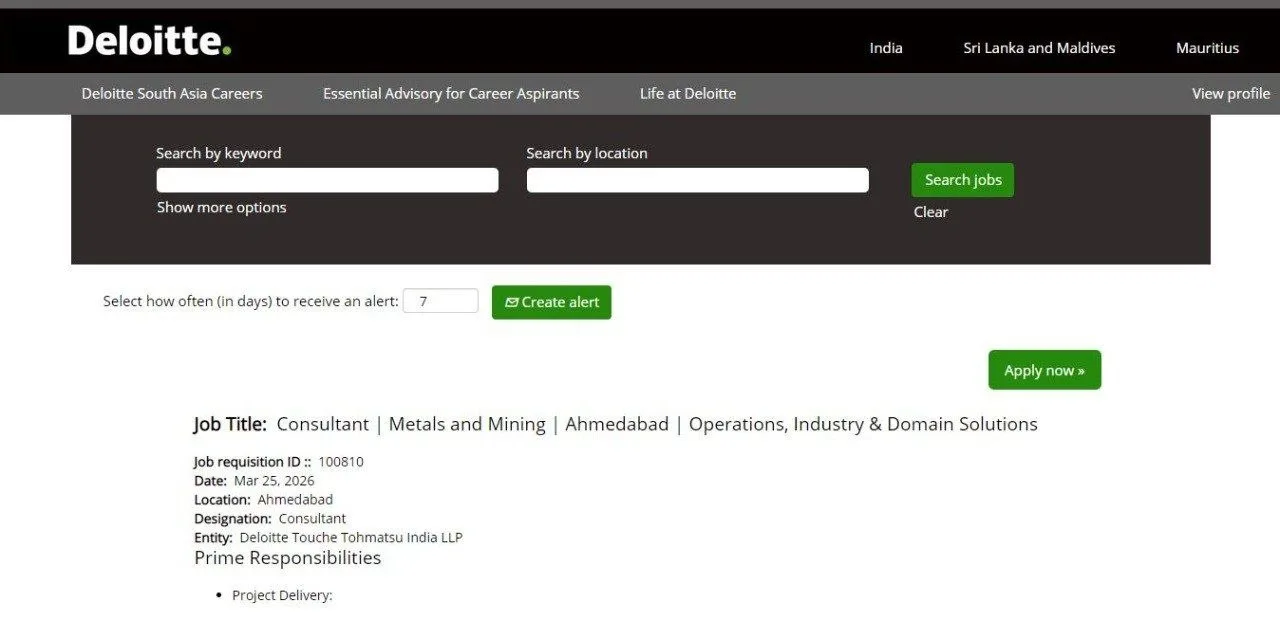Navigate to Life at Deloitte

pyautogui.click(x=688, y=94)
